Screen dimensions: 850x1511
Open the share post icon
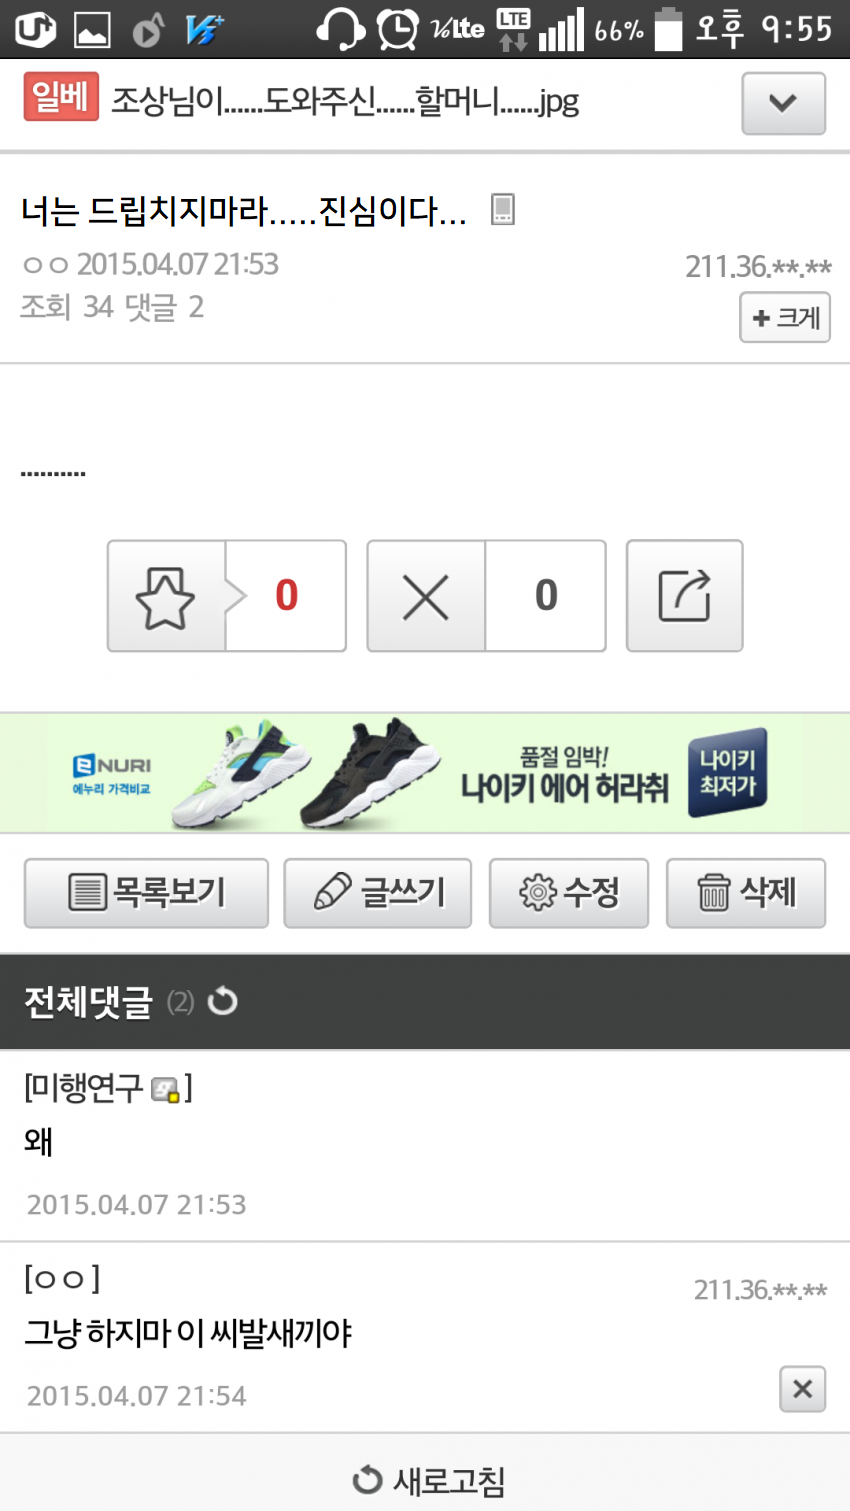click(x=684, y=596)
